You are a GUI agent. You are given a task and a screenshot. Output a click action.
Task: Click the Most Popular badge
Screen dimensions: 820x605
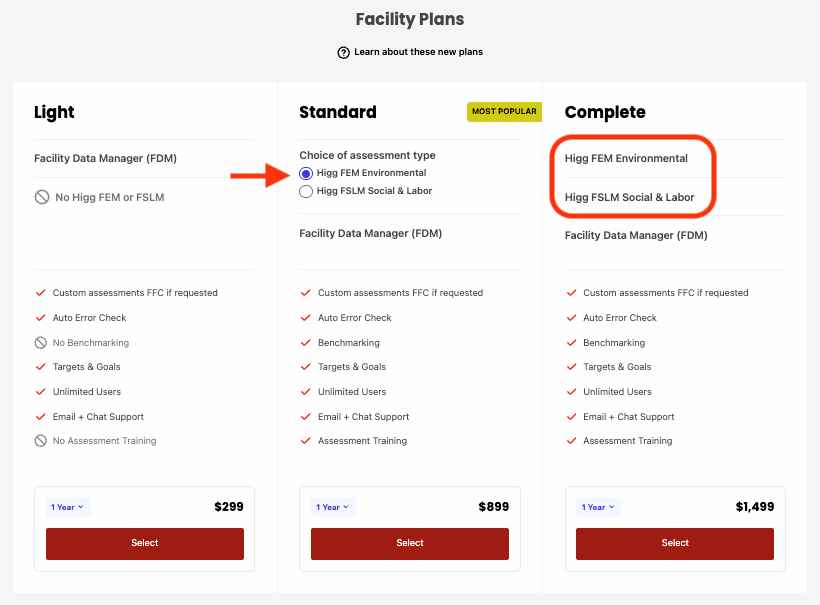504,111
